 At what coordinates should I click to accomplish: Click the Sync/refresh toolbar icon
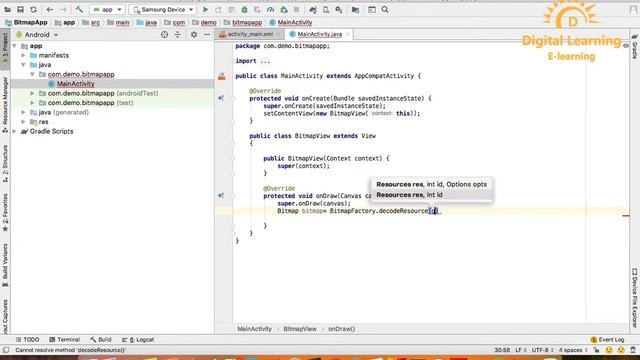pos(33,9)
